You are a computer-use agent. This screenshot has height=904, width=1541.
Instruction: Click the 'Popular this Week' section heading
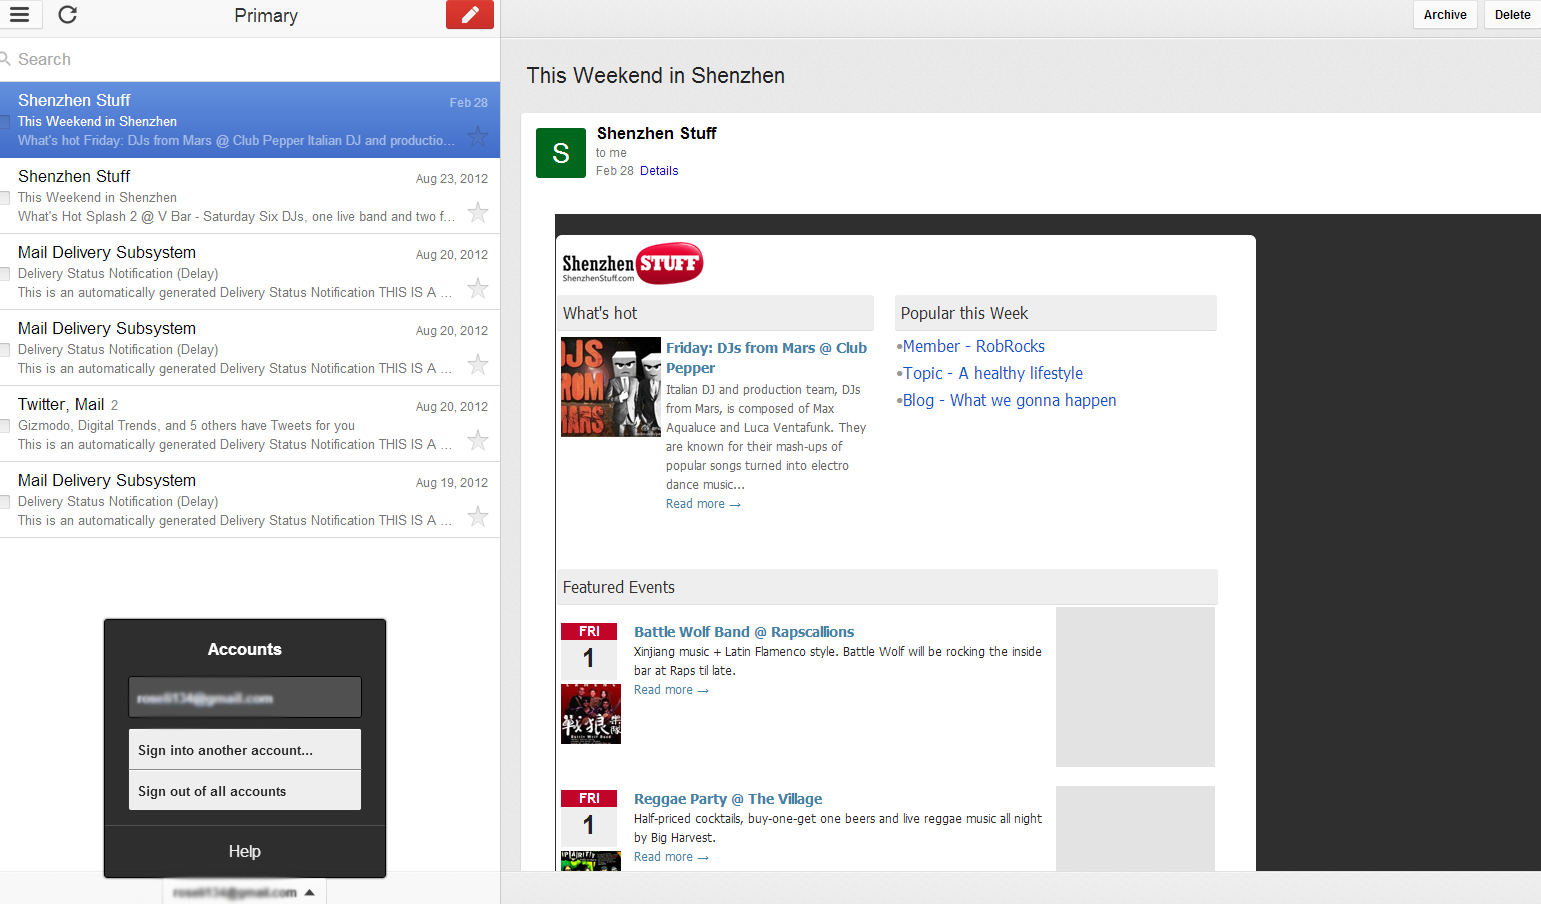964,313
